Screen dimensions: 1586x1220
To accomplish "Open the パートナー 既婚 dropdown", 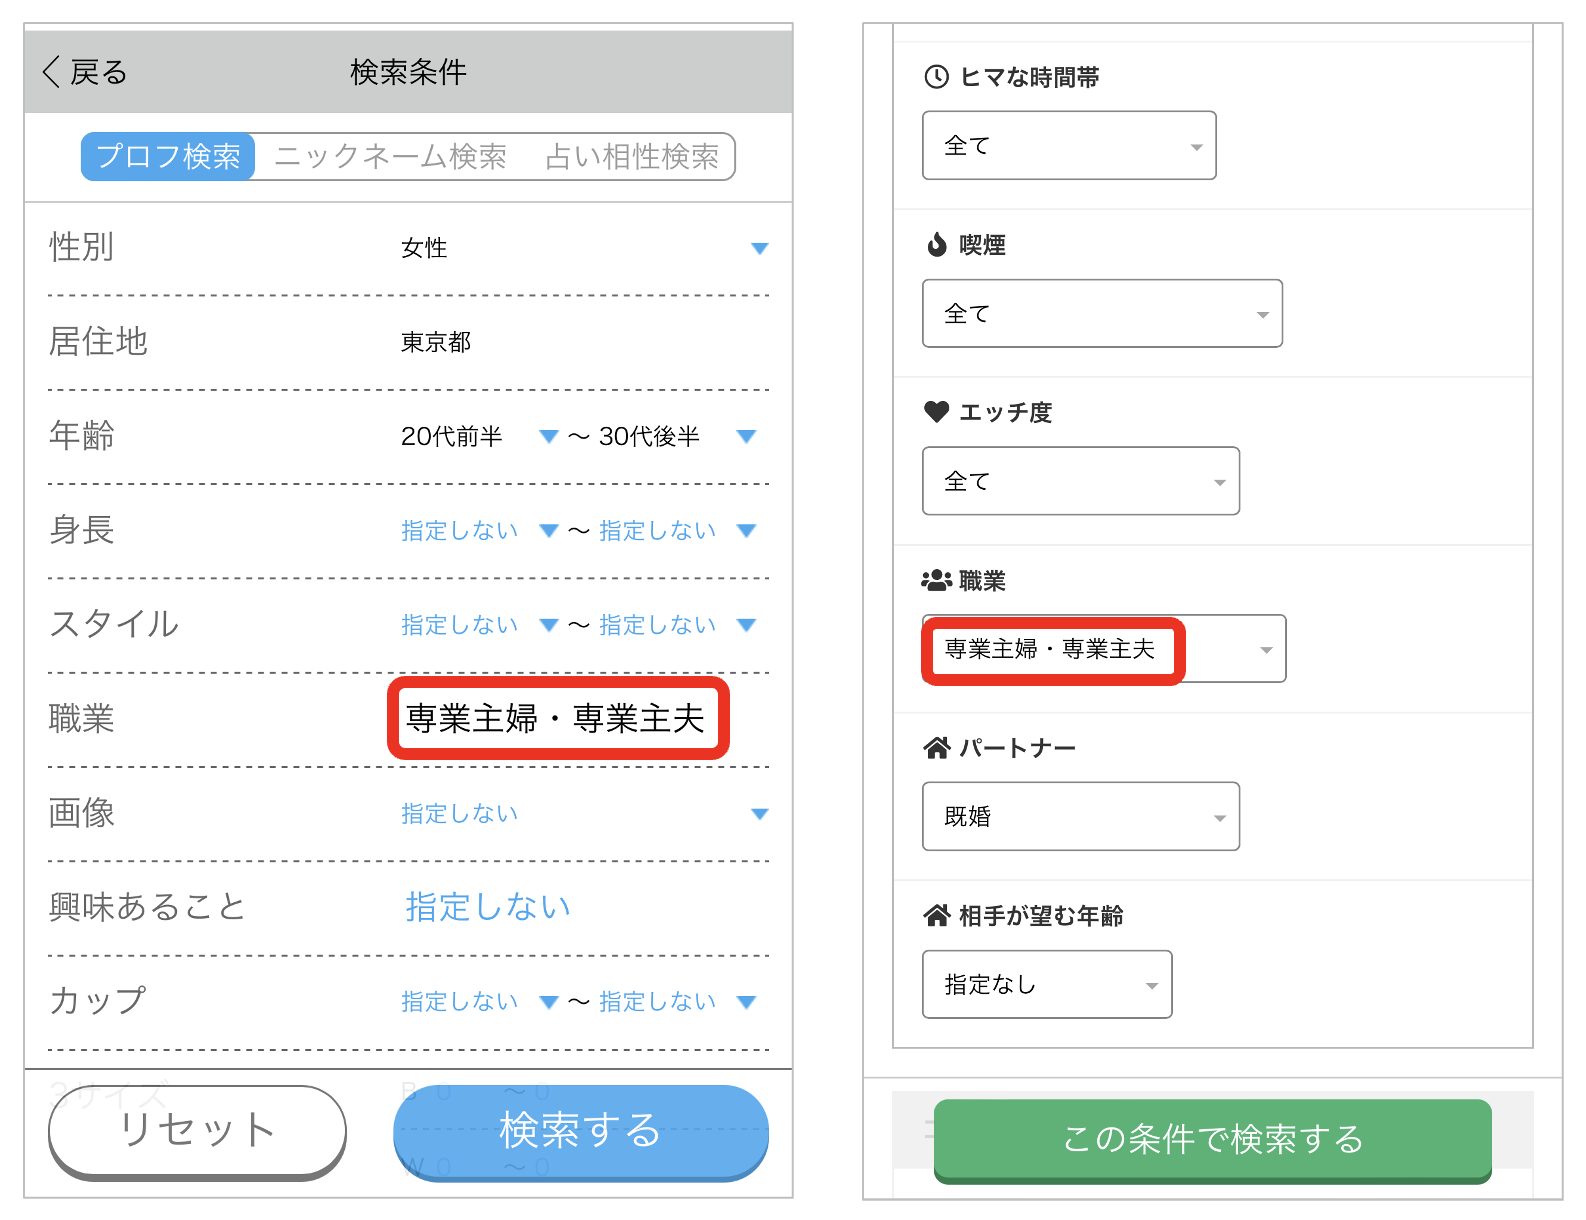I will pos(1080,817).
